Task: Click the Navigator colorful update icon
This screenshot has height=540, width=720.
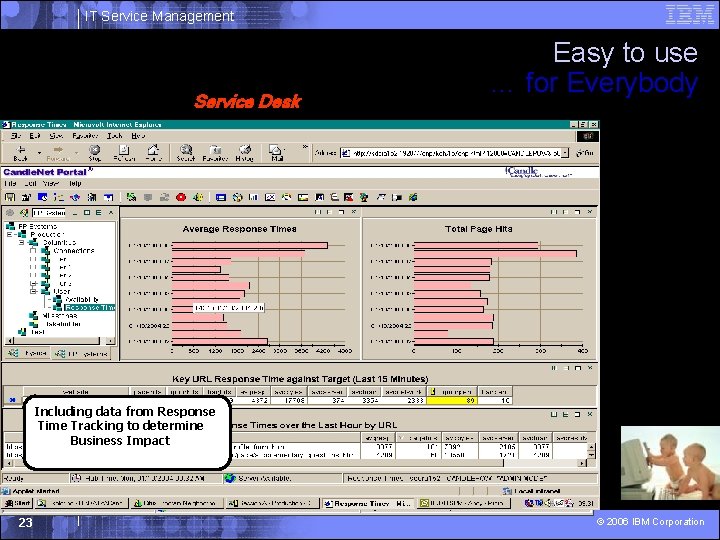Action: 23,213
